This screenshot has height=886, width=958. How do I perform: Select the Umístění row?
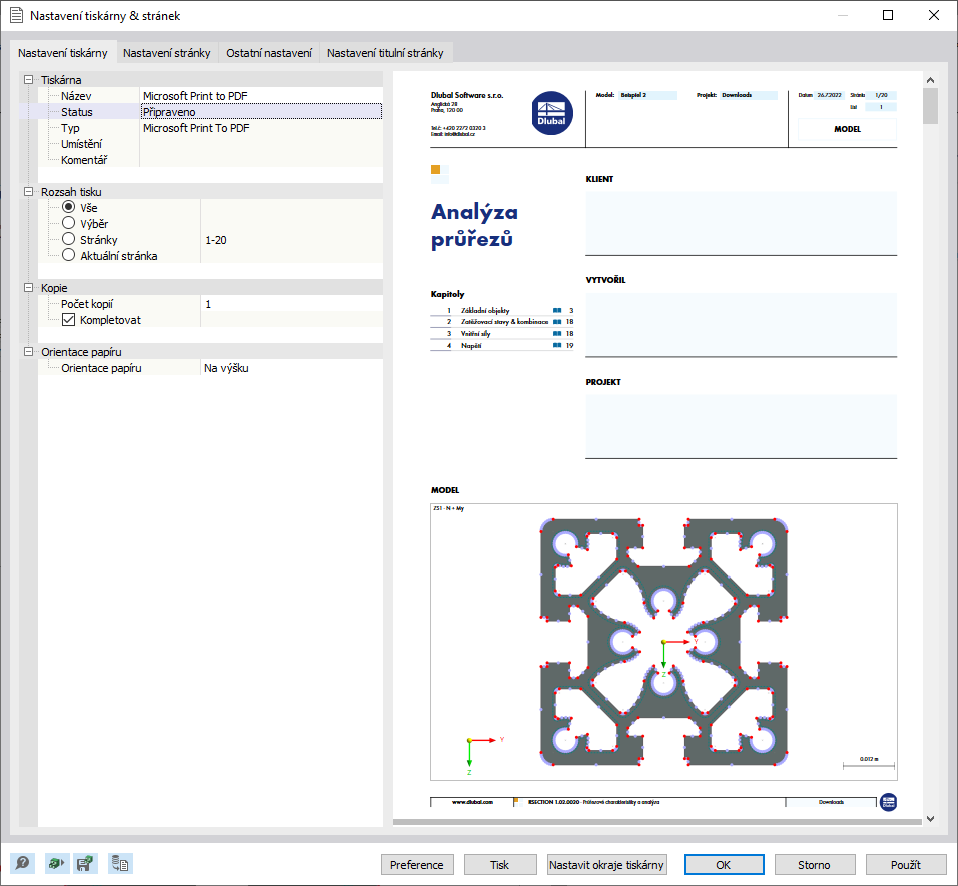coord(210,144)
